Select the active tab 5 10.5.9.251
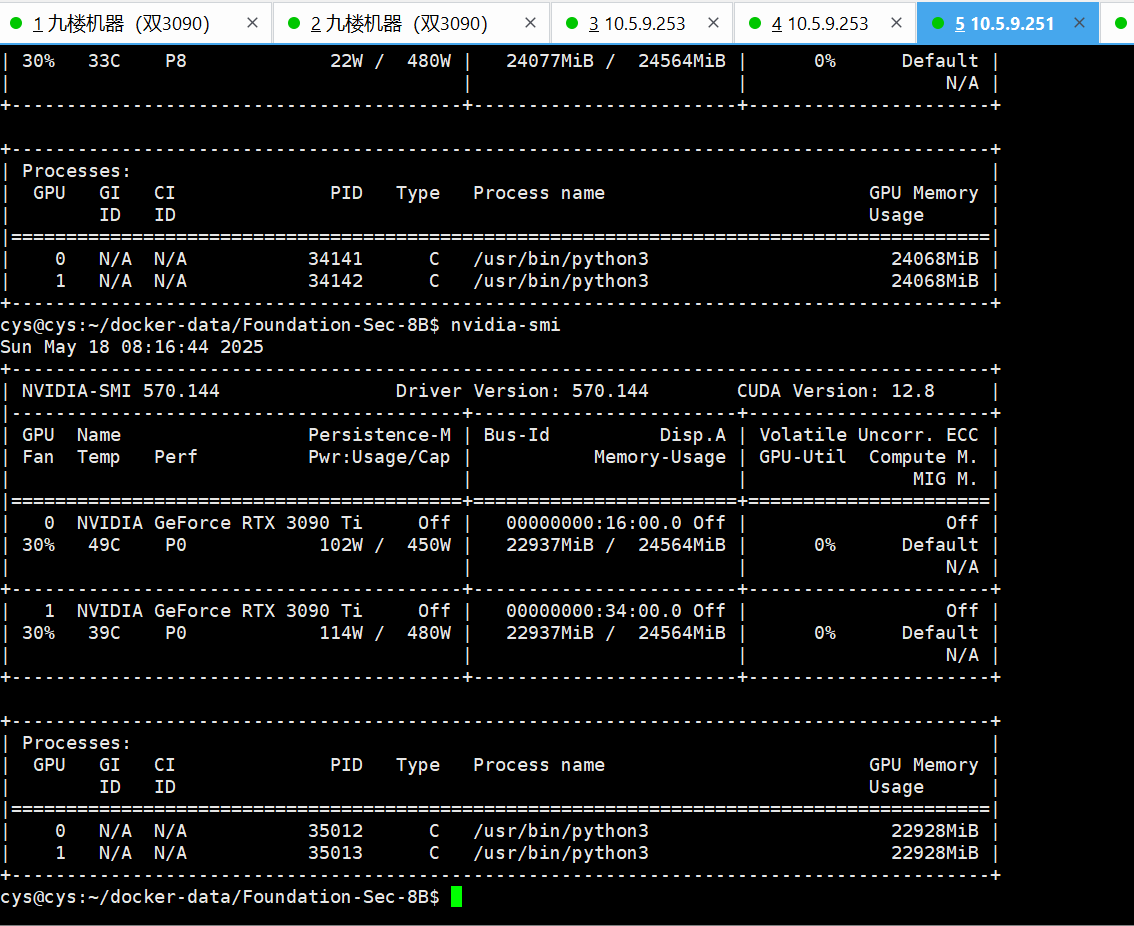Viewport: 1134px width, 926px height. click(1007, 23)
